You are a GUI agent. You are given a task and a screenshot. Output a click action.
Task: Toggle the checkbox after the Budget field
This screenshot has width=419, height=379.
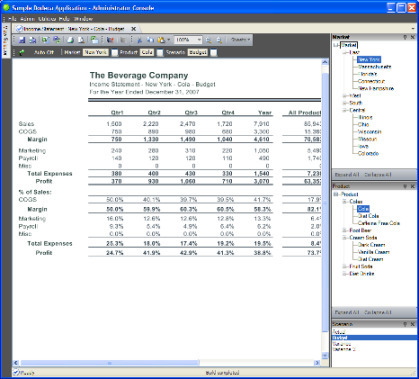214,53
